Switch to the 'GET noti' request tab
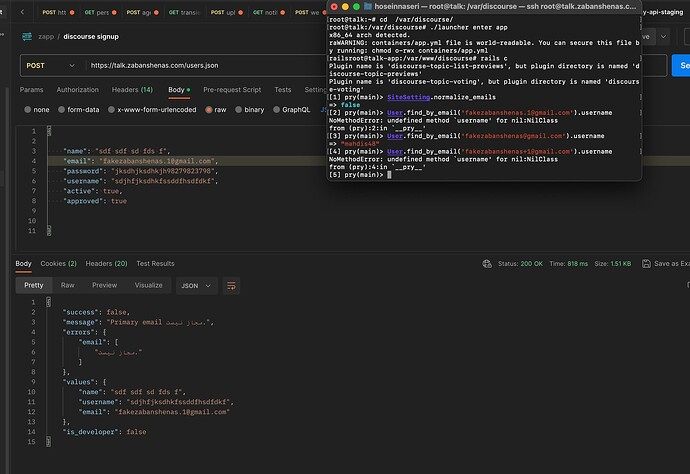The width and height of the screenshot is (690, 474). pyautogui.click(x=269, y=12)
